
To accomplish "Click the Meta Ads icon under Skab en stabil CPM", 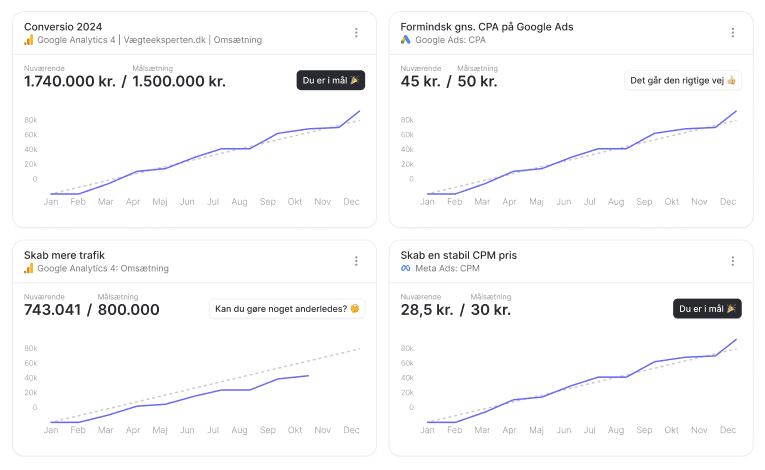I will 406,268.
